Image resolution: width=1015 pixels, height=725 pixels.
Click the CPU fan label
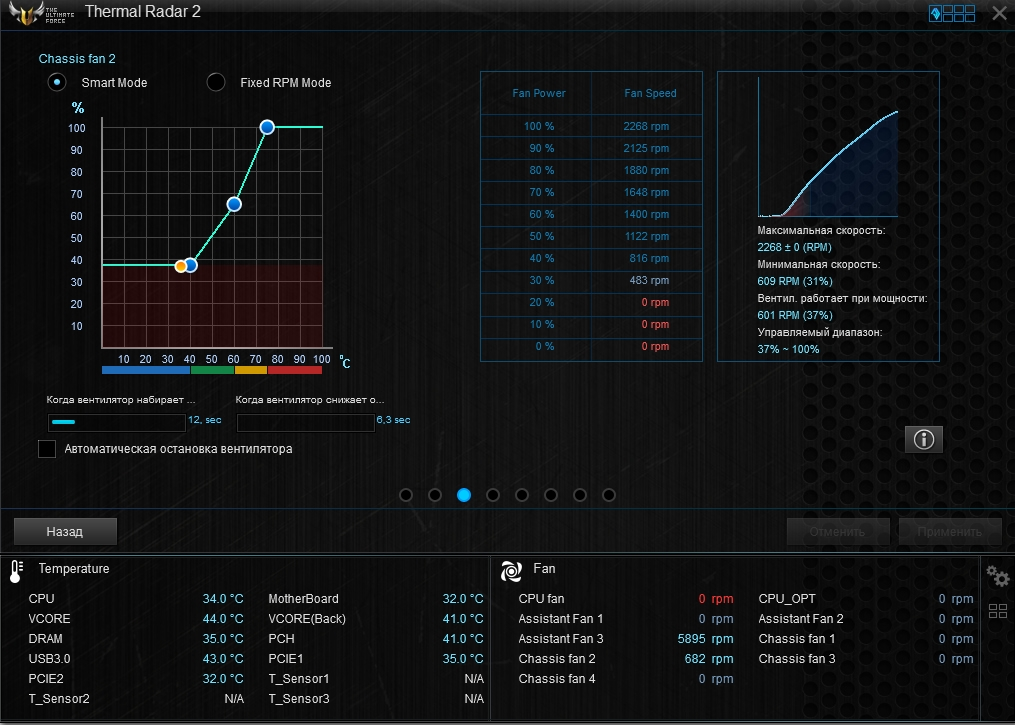[x=541, y=599]
